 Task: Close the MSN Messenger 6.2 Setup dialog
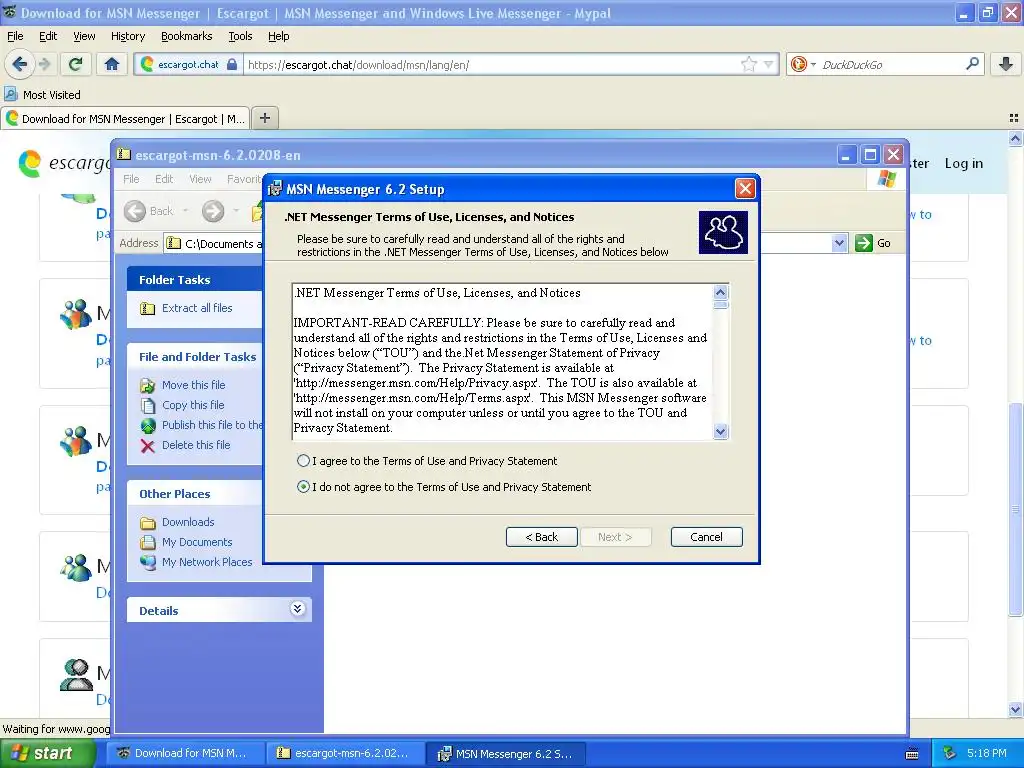pyautogui.click(x=744, y=189)
